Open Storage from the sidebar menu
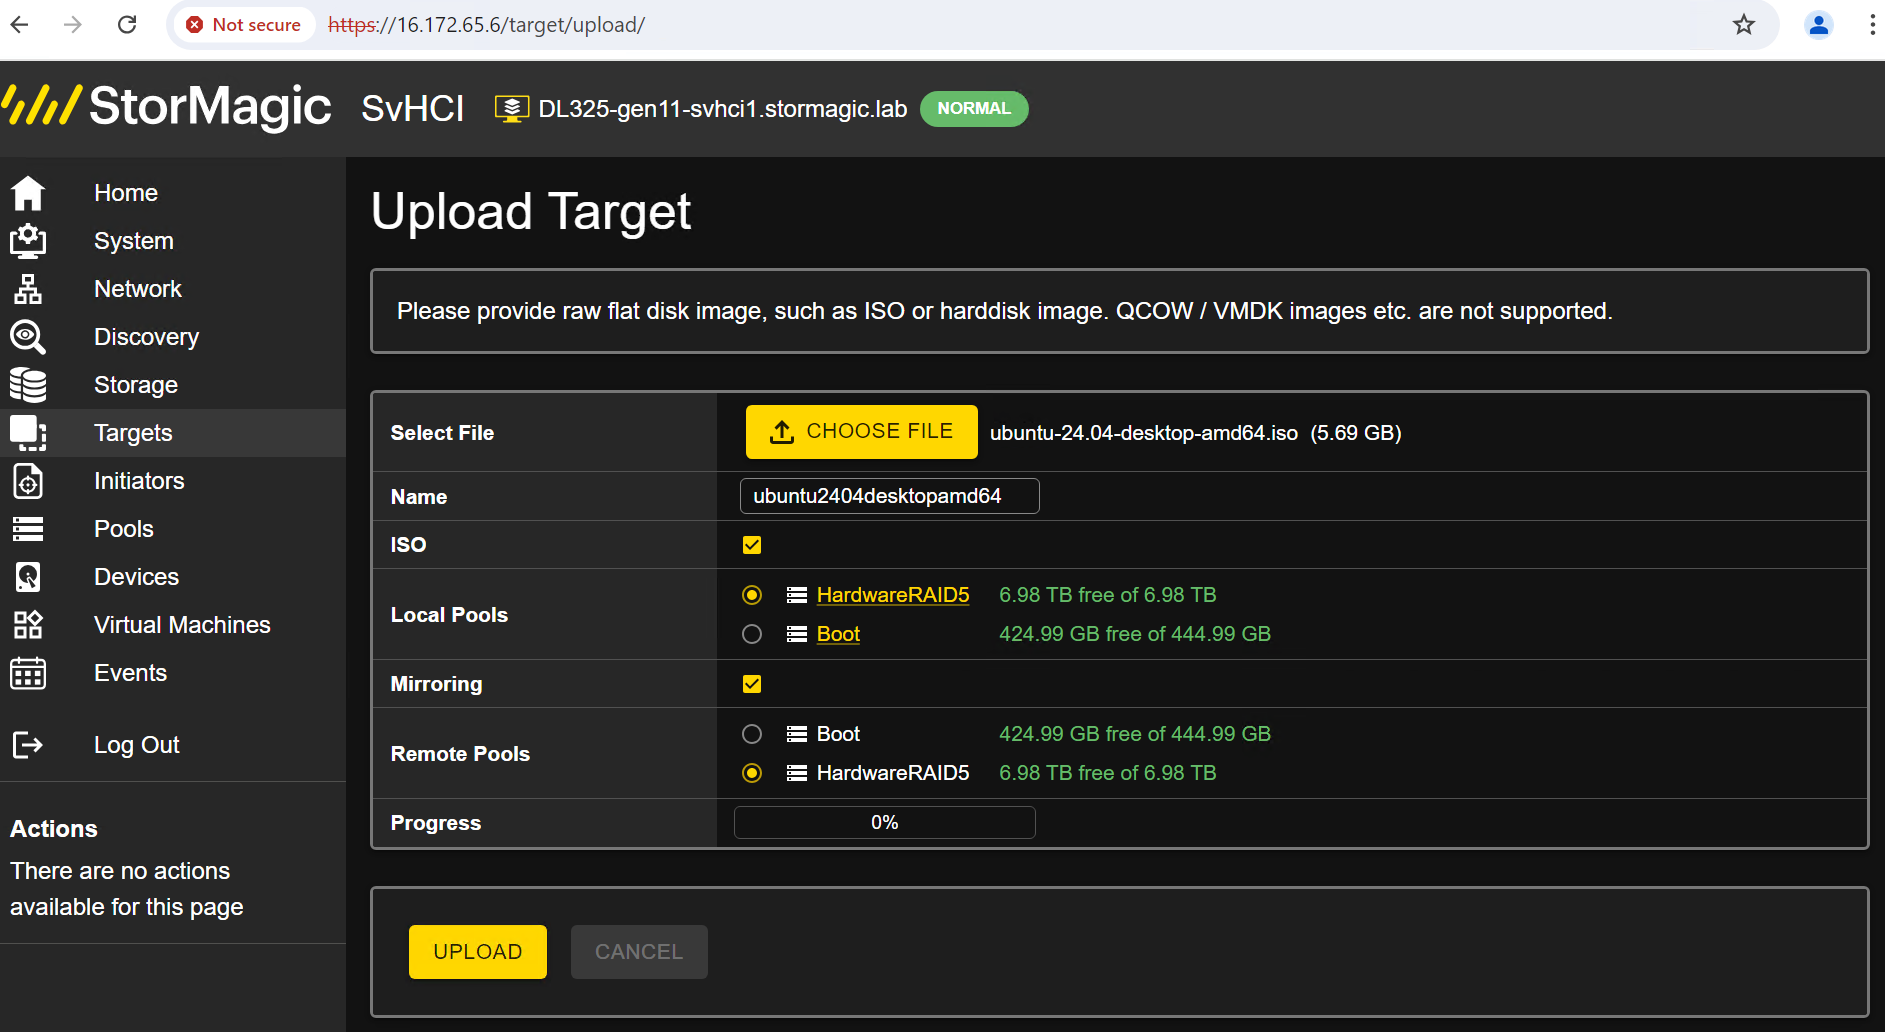1885x1032 pixels. (136, 385)
